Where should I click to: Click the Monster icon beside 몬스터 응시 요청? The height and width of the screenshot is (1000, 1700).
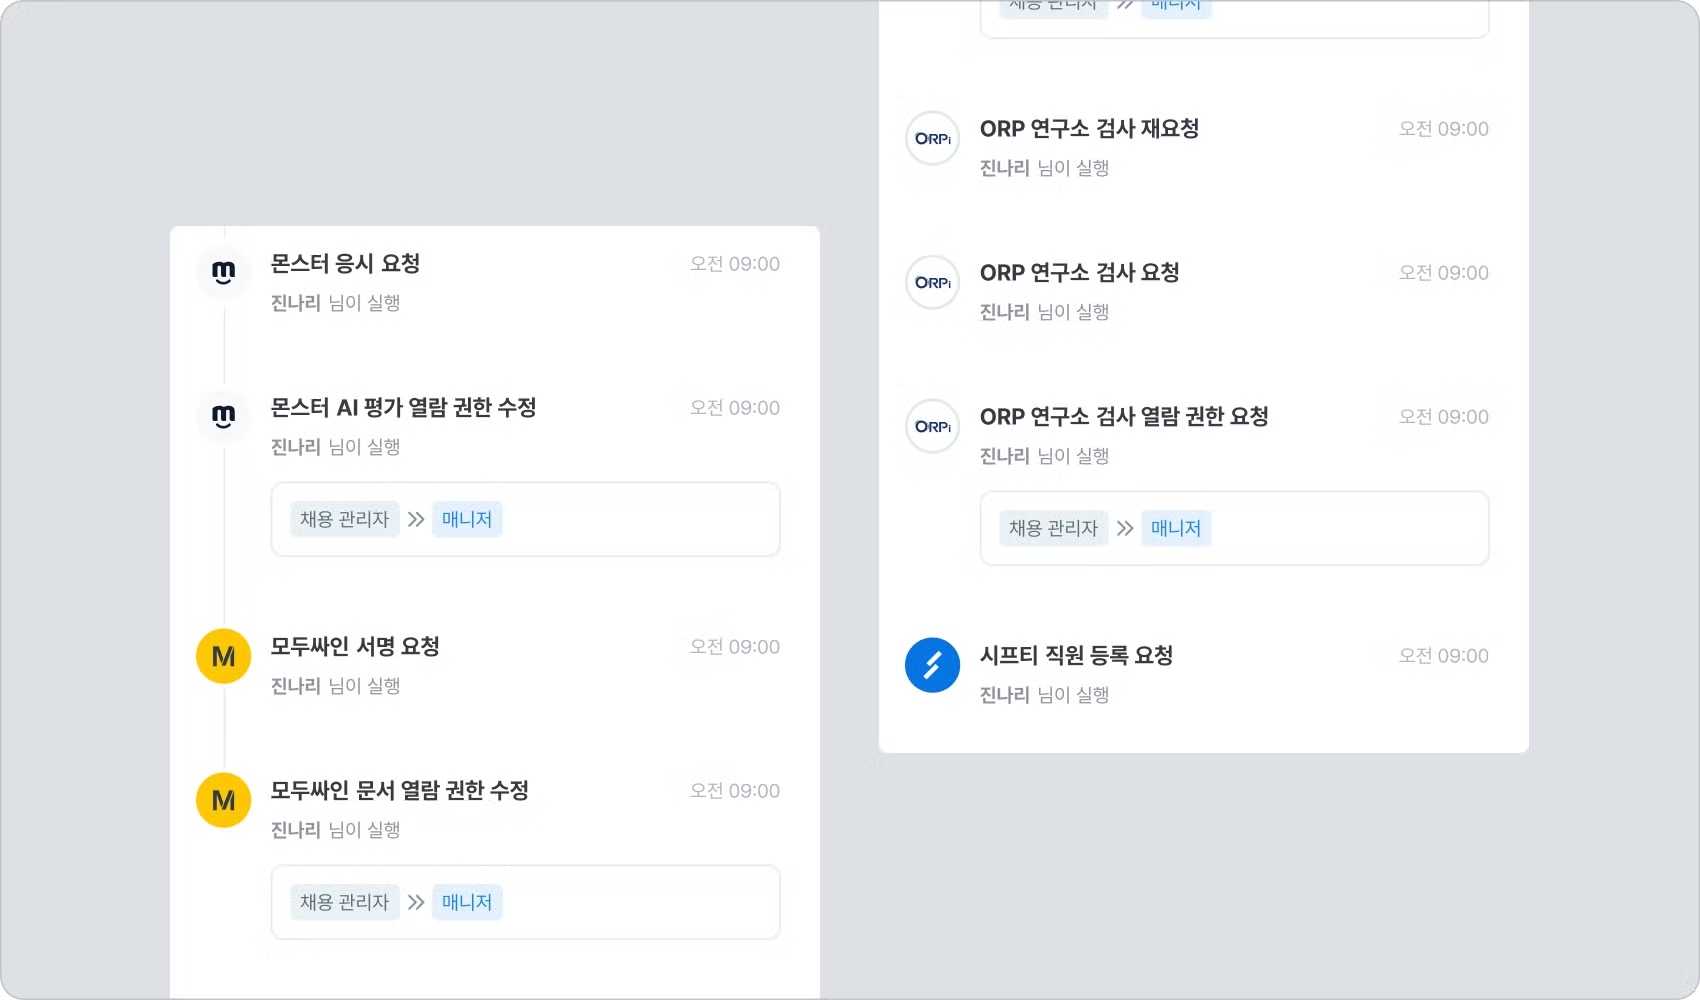pyautogui.click(x=223, y=271)
